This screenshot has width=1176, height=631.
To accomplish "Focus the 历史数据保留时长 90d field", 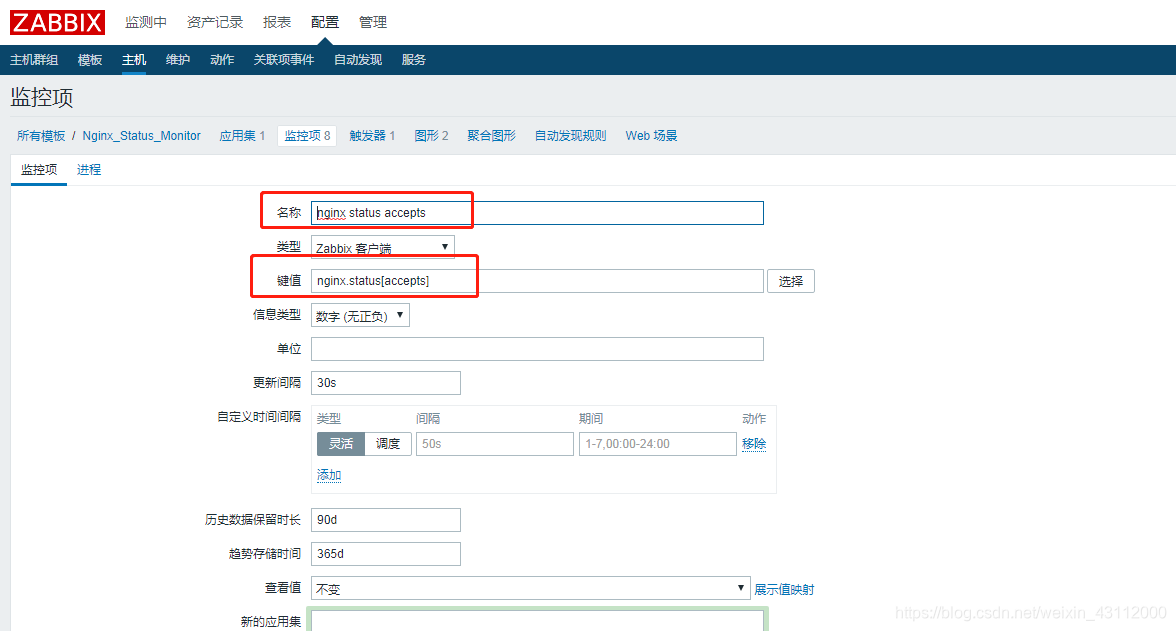I will [386, 520].
